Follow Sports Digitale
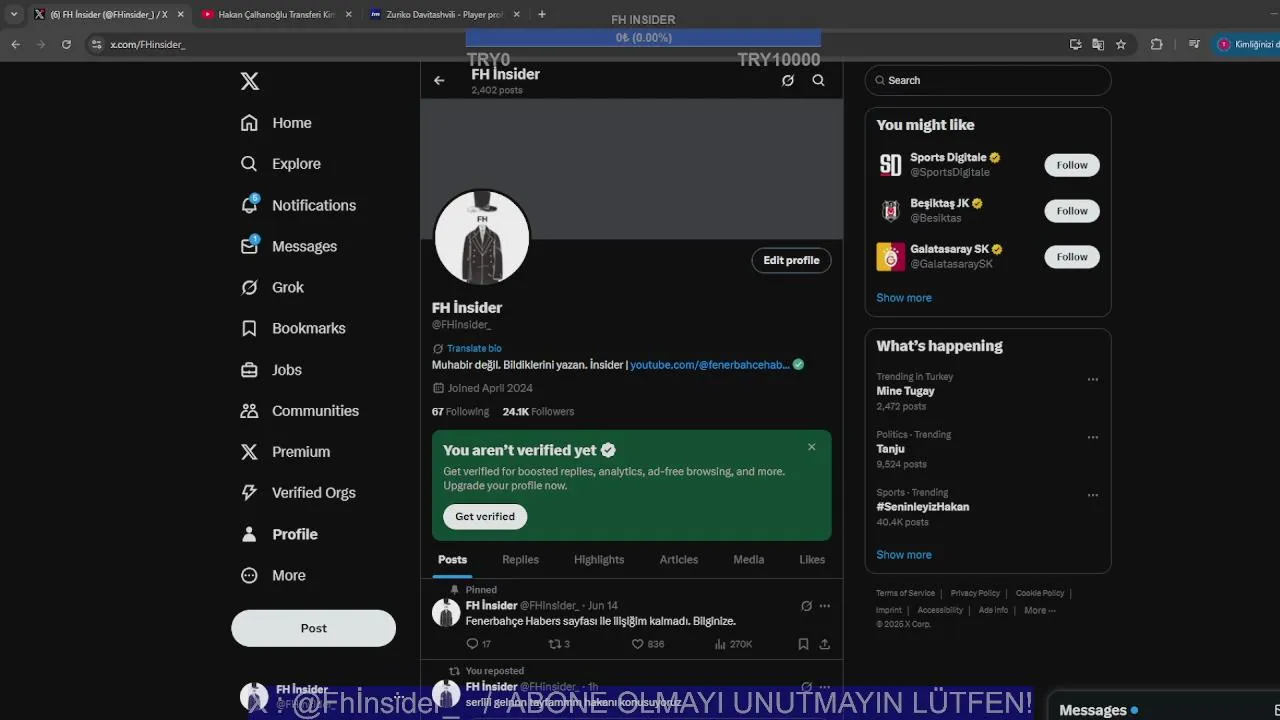The width and height of the screenshot is (1280, 720). tap(1072, 165)
